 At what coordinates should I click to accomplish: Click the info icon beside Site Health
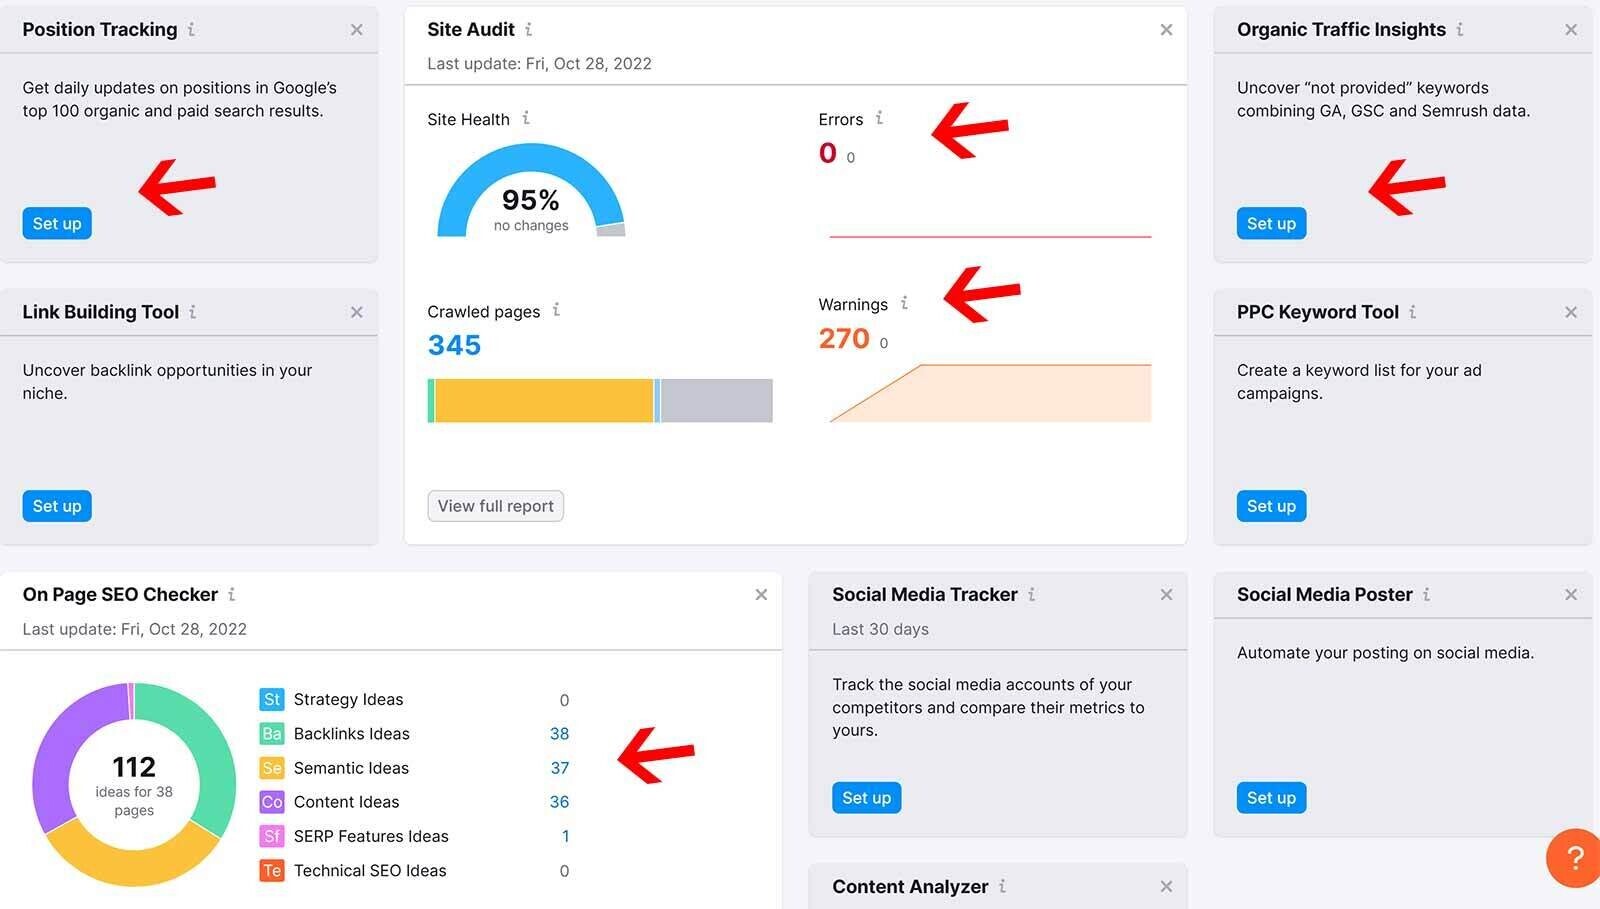pyautogui.click(x=526, y=118)
